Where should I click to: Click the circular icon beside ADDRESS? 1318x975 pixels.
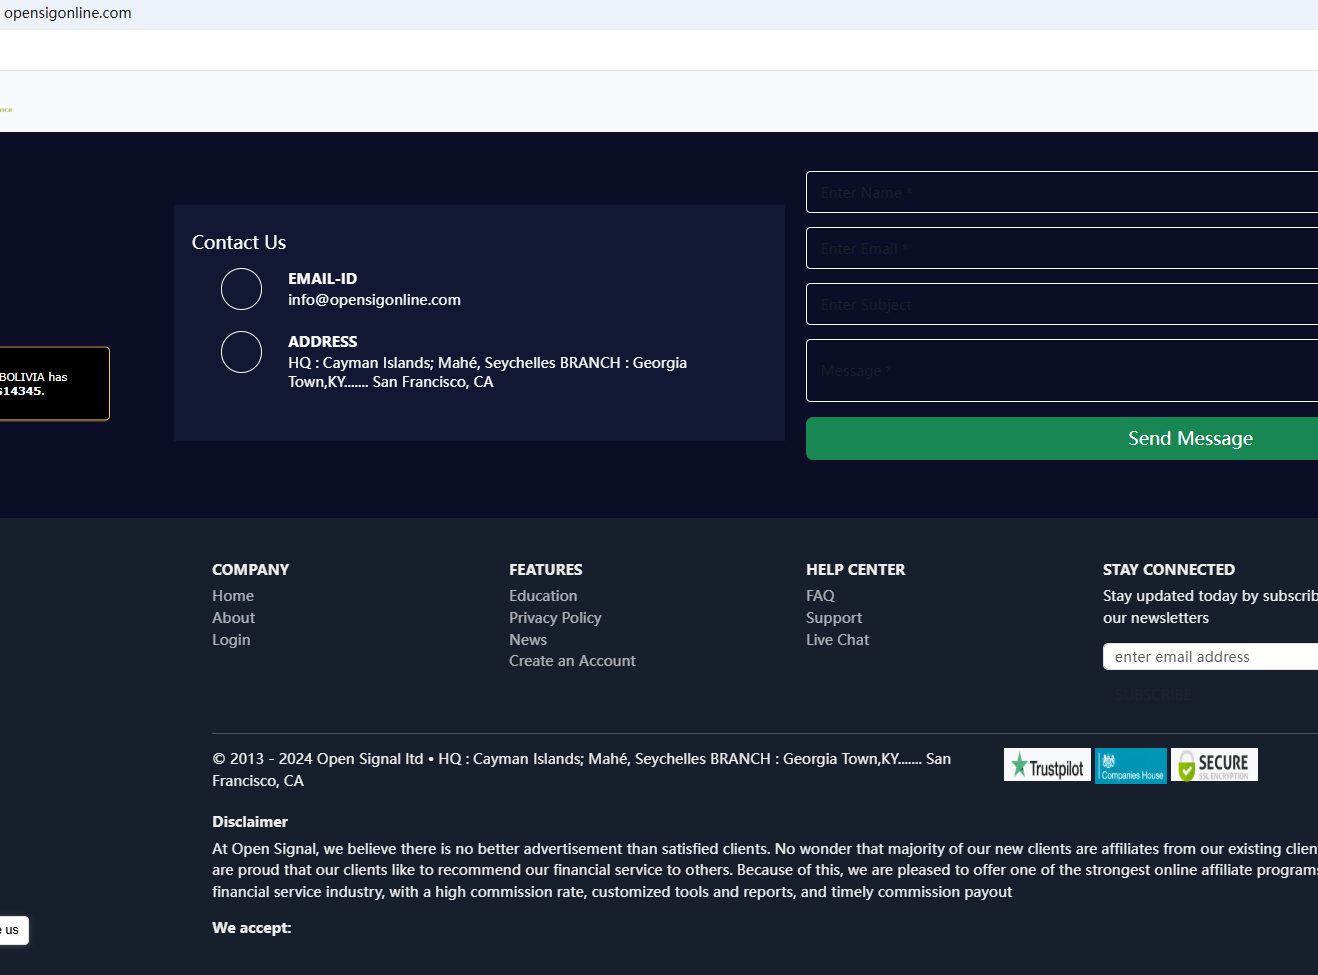241,352
